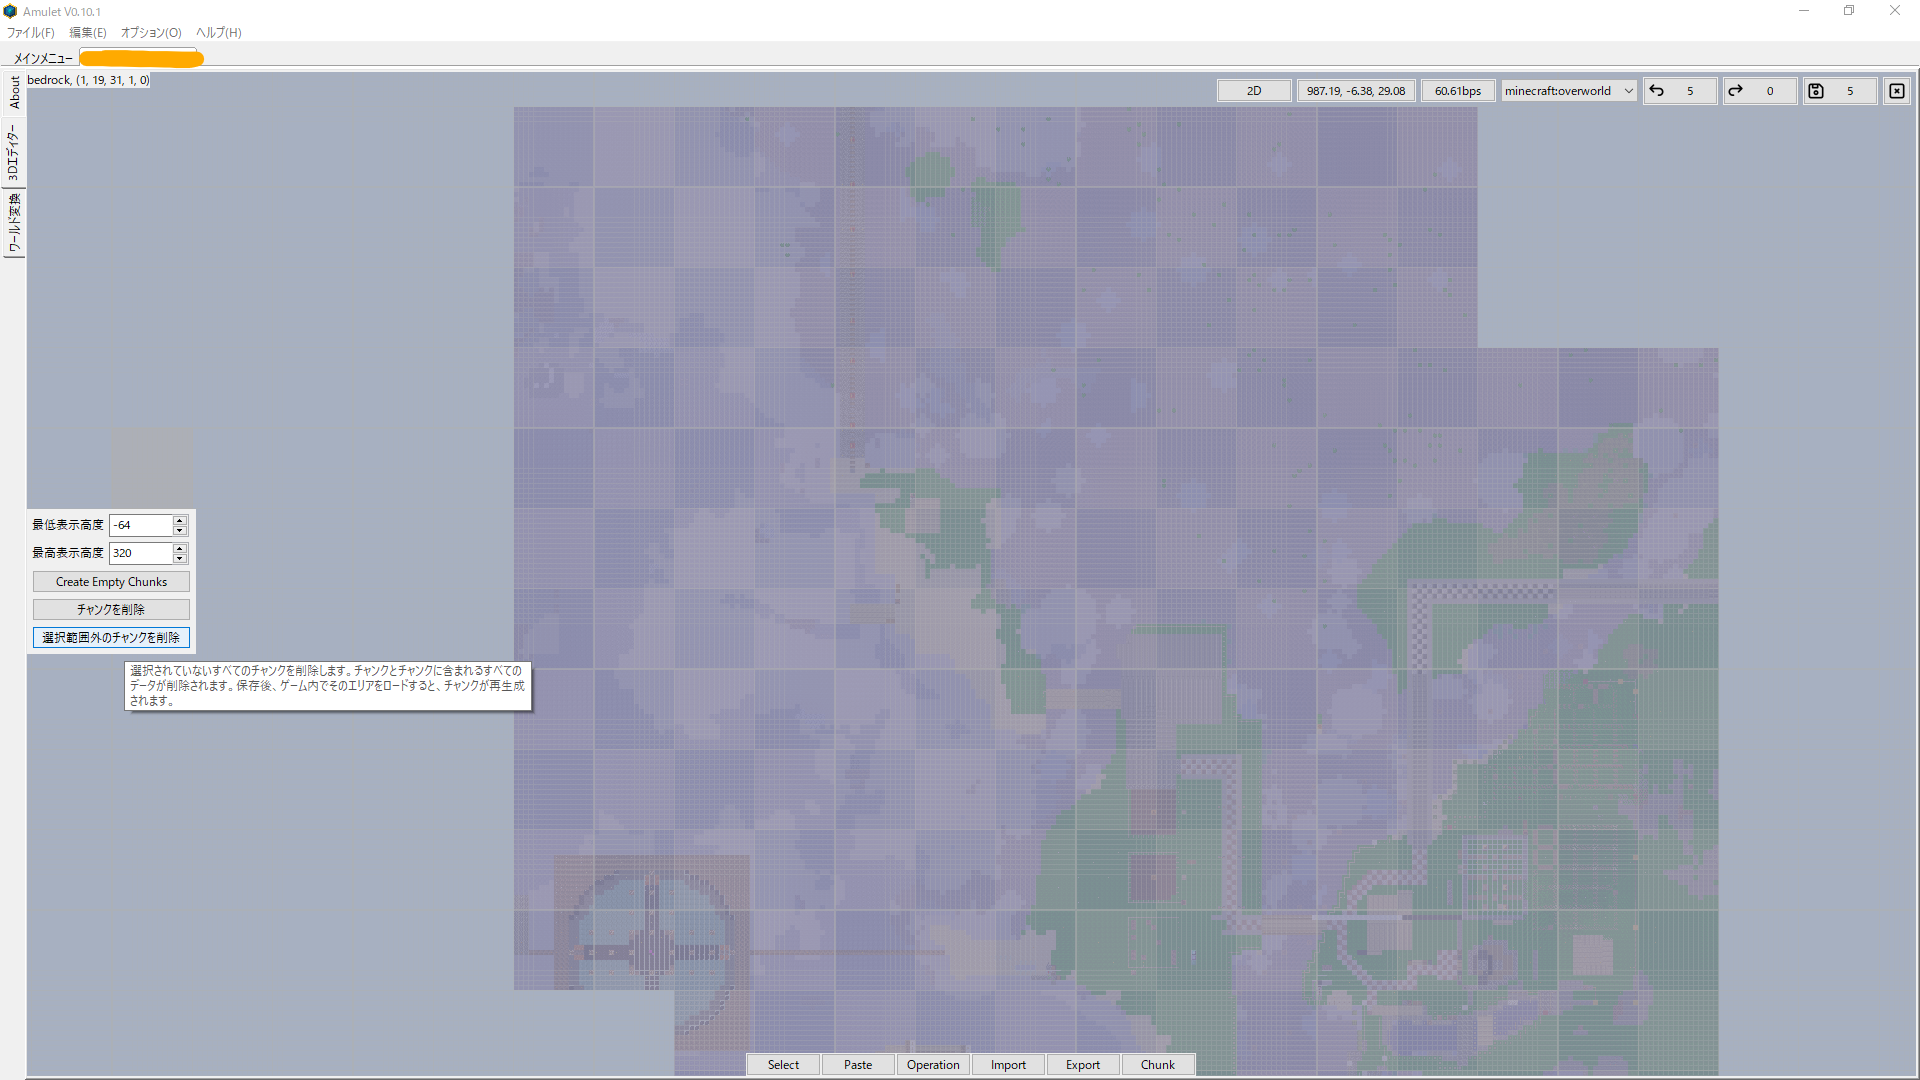The image size is (1920, 1080).
Task: Select the Chunk tool at the bottom
Action: (x=1157, y=1065)
